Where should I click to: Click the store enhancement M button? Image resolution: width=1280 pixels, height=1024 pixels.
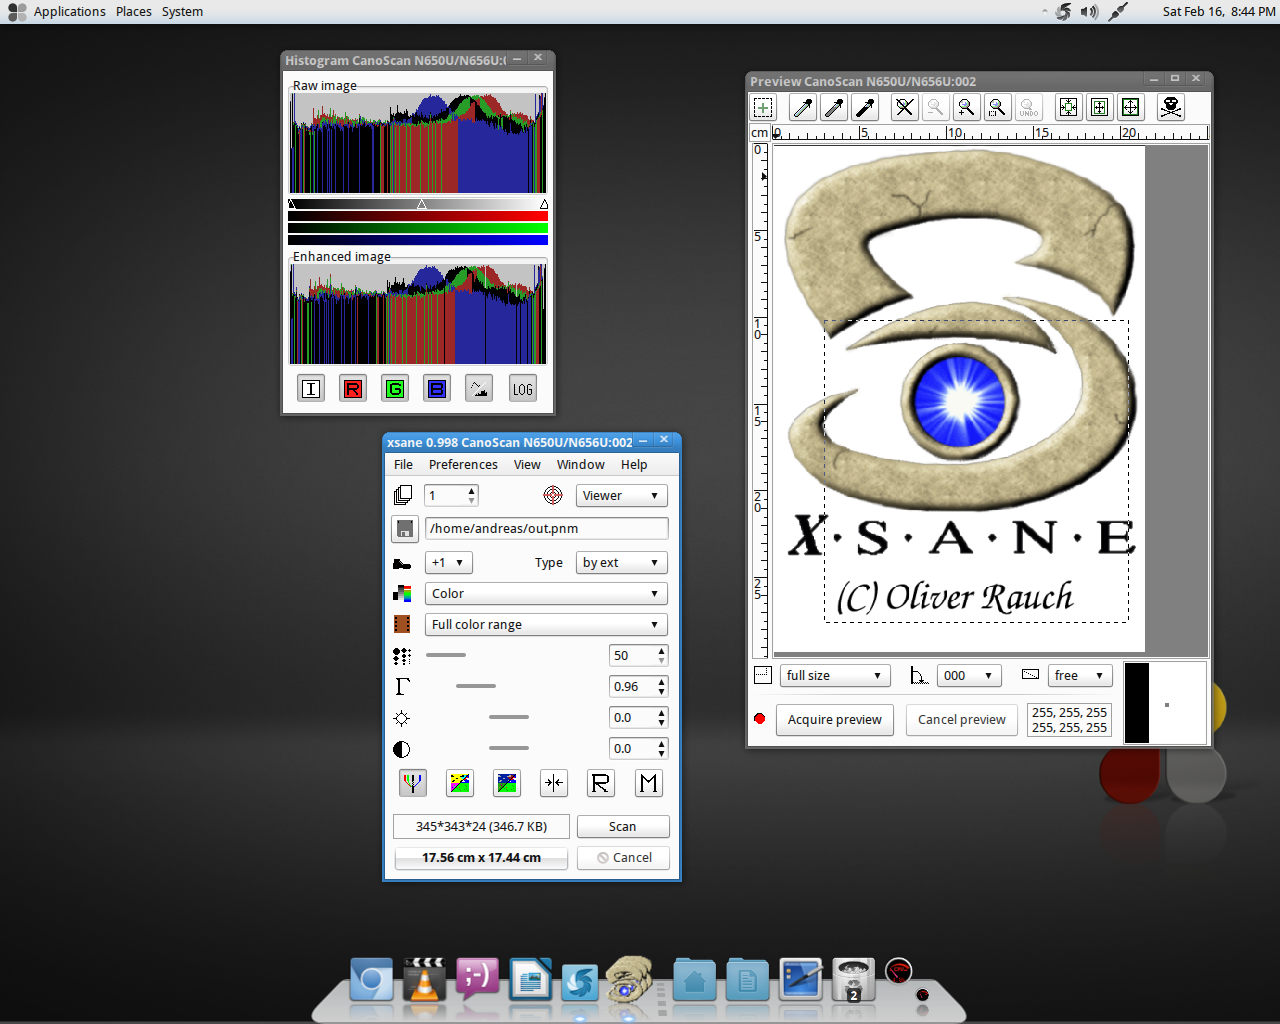click(648, 783)
